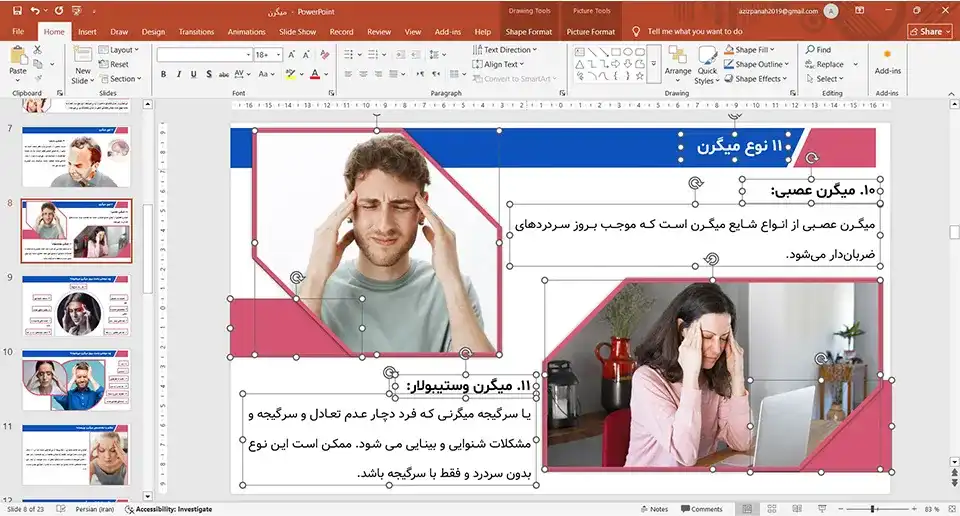Click the Copy icon in Clipboard group
Viewport: 960px width, 516px height.
(38, 64)
